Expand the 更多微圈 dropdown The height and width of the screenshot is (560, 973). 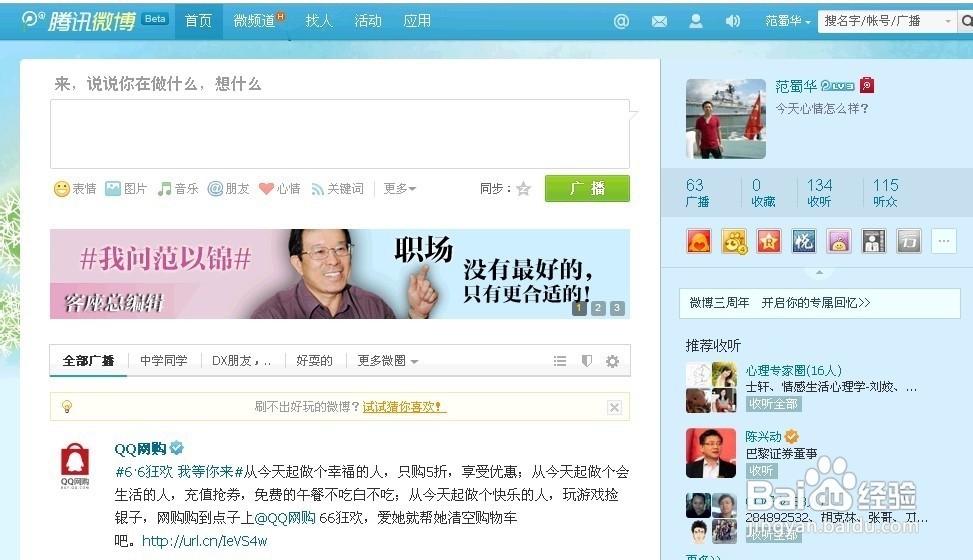388,361
